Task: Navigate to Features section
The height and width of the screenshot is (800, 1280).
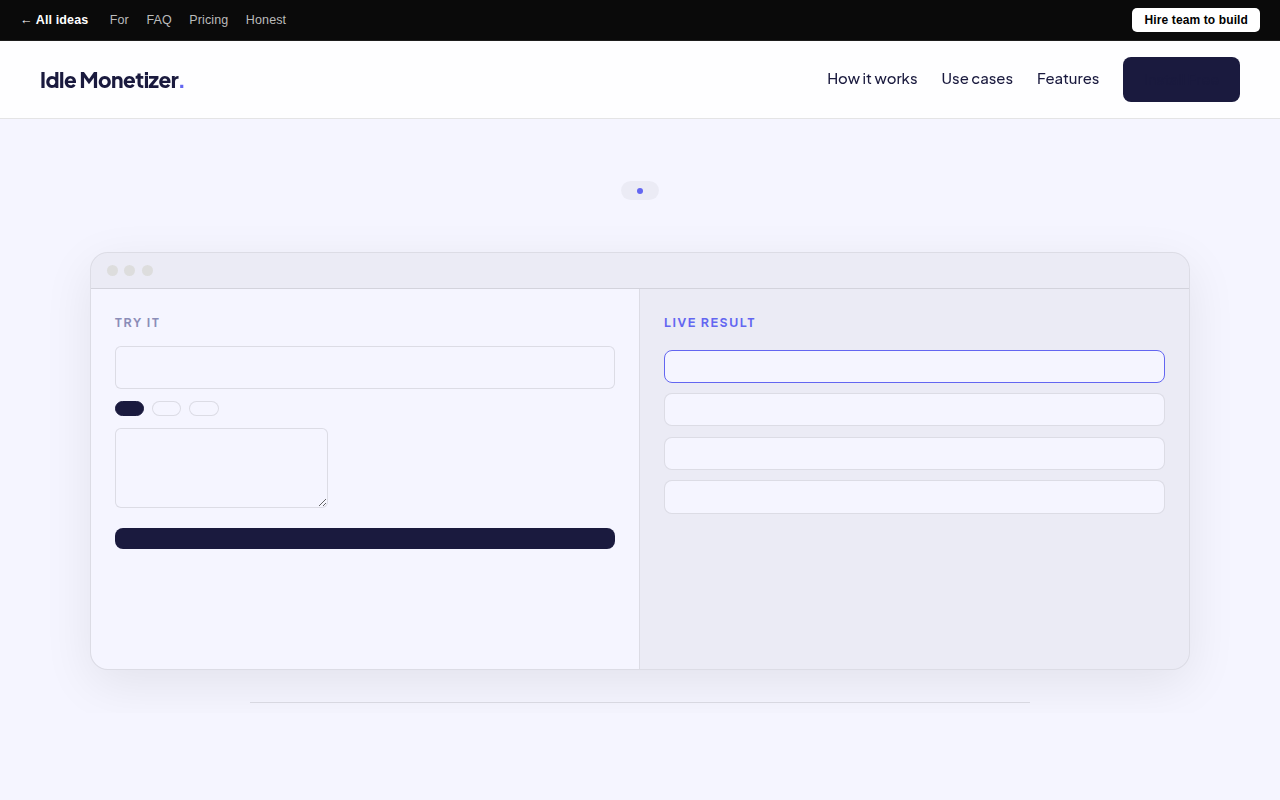Action: tap(1068, 79)
